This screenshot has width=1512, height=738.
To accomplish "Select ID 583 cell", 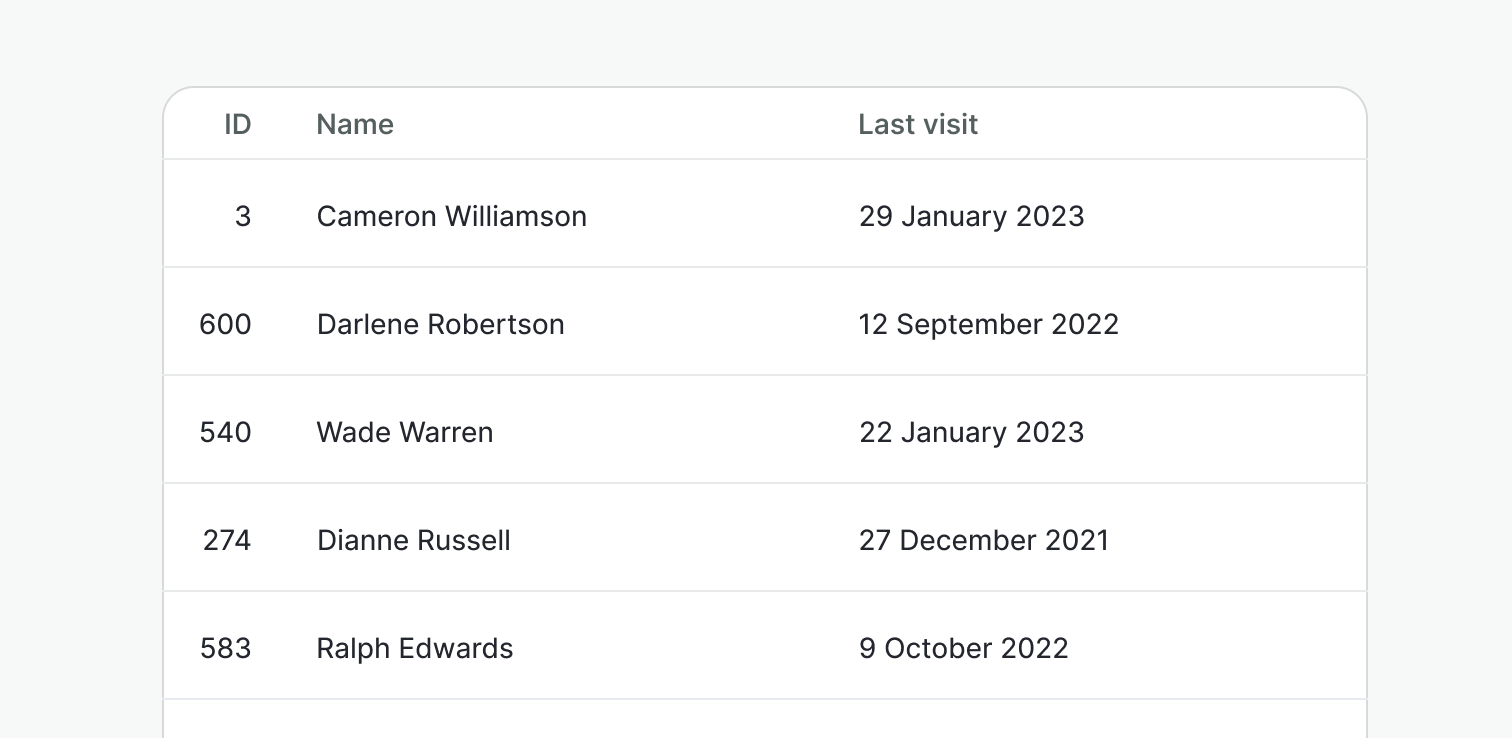I will tap(225, 648).
